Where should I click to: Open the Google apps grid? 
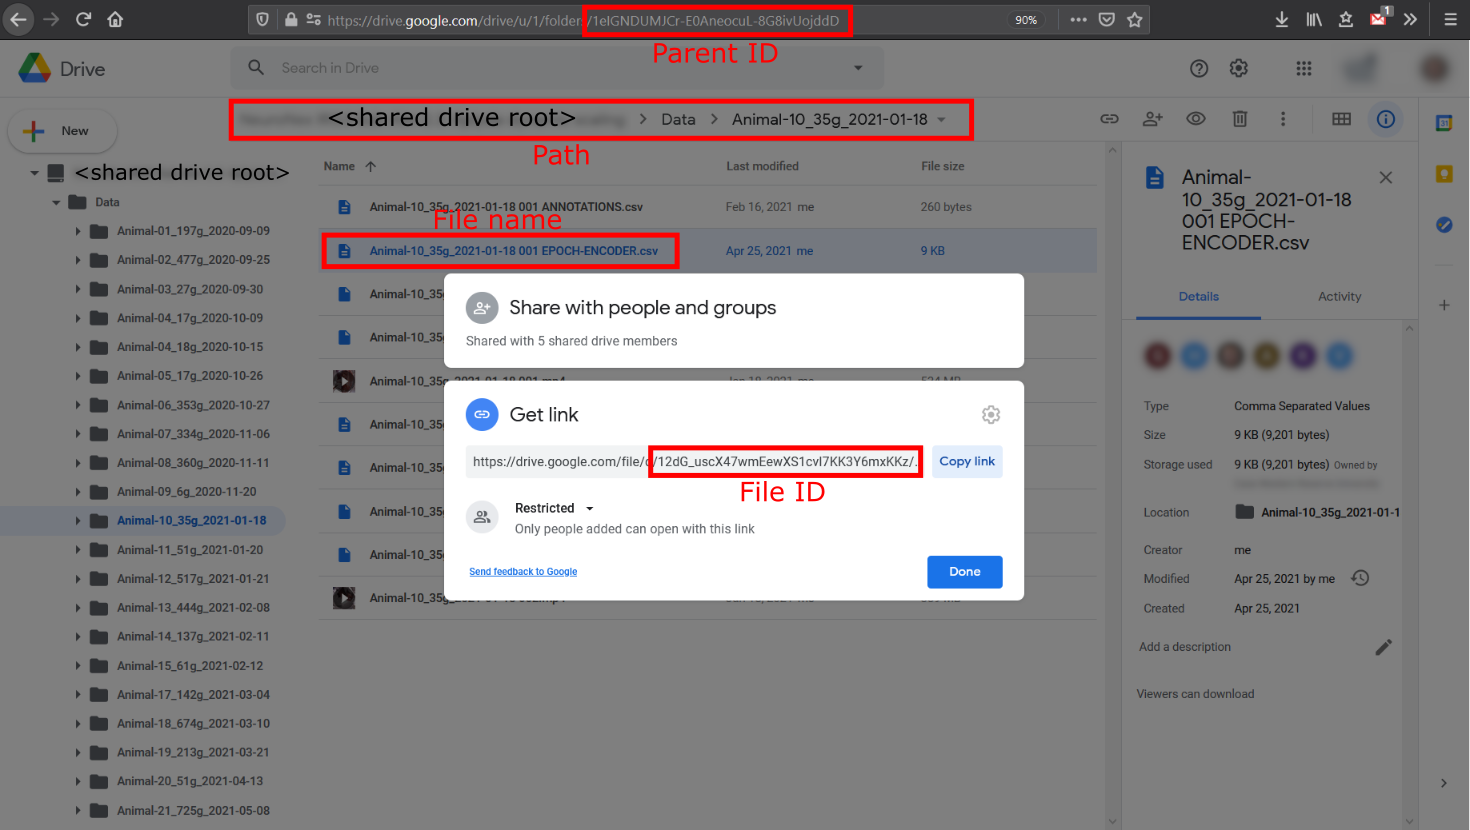pyautogui.click(x=1304, y=68)
